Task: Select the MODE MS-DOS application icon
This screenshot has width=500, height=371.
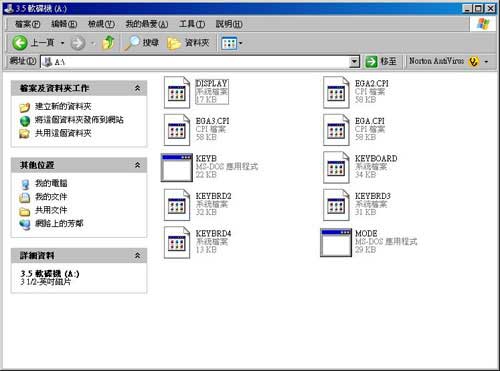Action: 336,243
